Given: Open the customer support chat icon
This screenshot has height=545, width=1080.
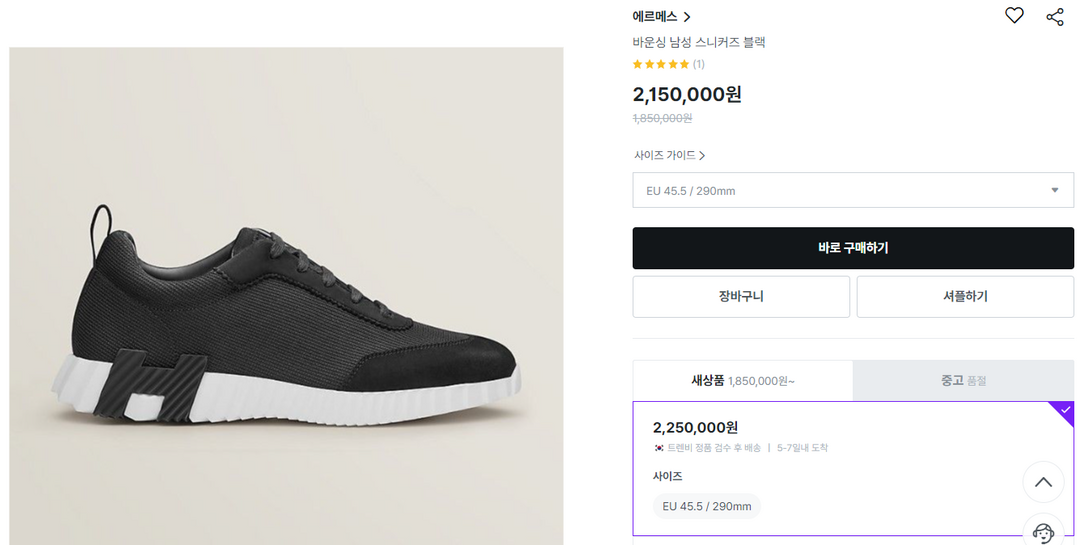Looking at the screenshot, I should [x=1043, y=532].
